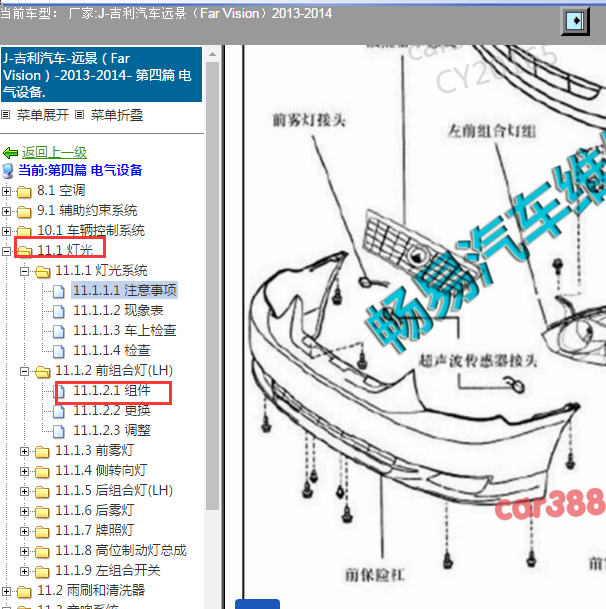Click the icon beside 菜单展开
Image resolution: width=606 pixels, height=609 pixels.
coord(5,115)
